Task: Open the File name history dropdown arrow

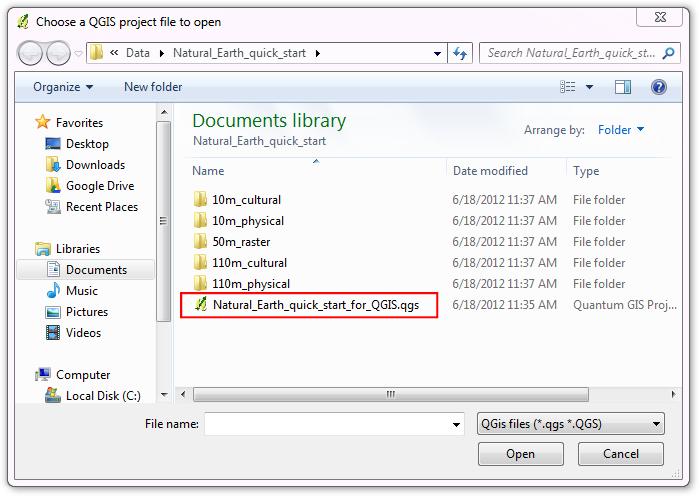Action: tap(456, 424)
